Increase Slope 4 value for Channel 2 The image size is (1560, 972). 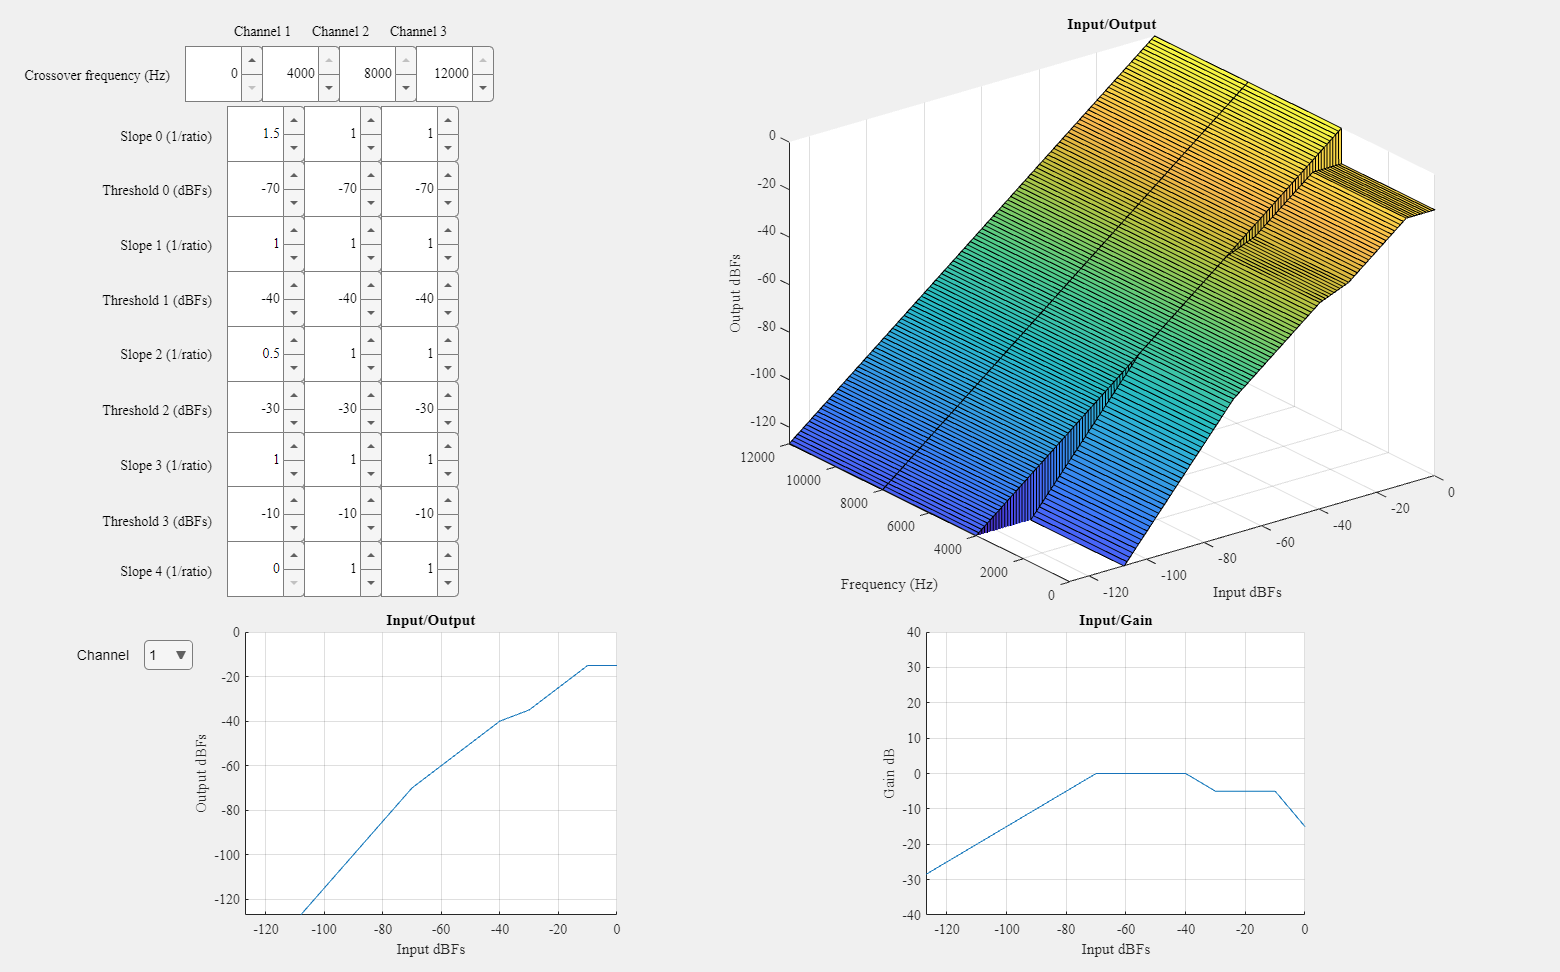coord(370,557)
